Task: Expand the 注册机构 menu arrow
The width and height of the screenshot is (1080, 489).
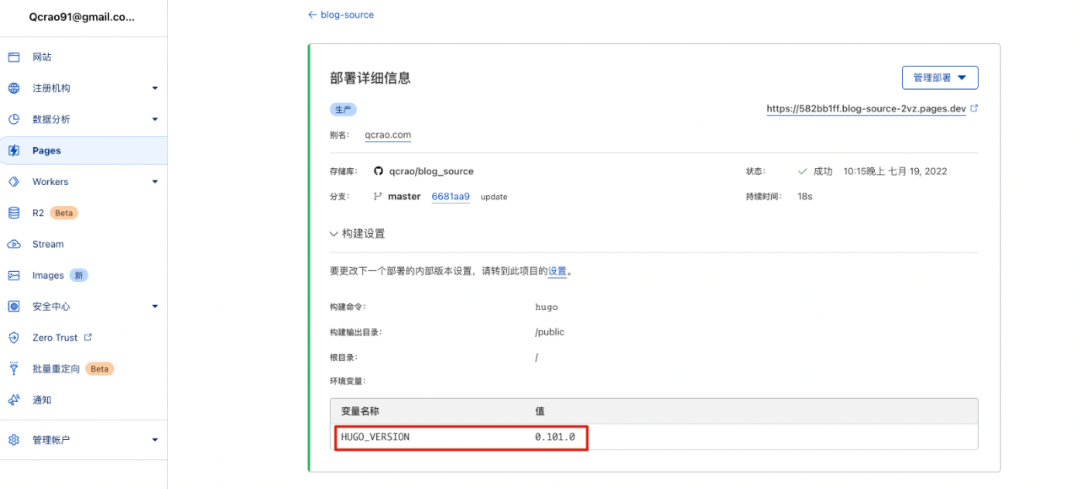Action: (155, 88)
